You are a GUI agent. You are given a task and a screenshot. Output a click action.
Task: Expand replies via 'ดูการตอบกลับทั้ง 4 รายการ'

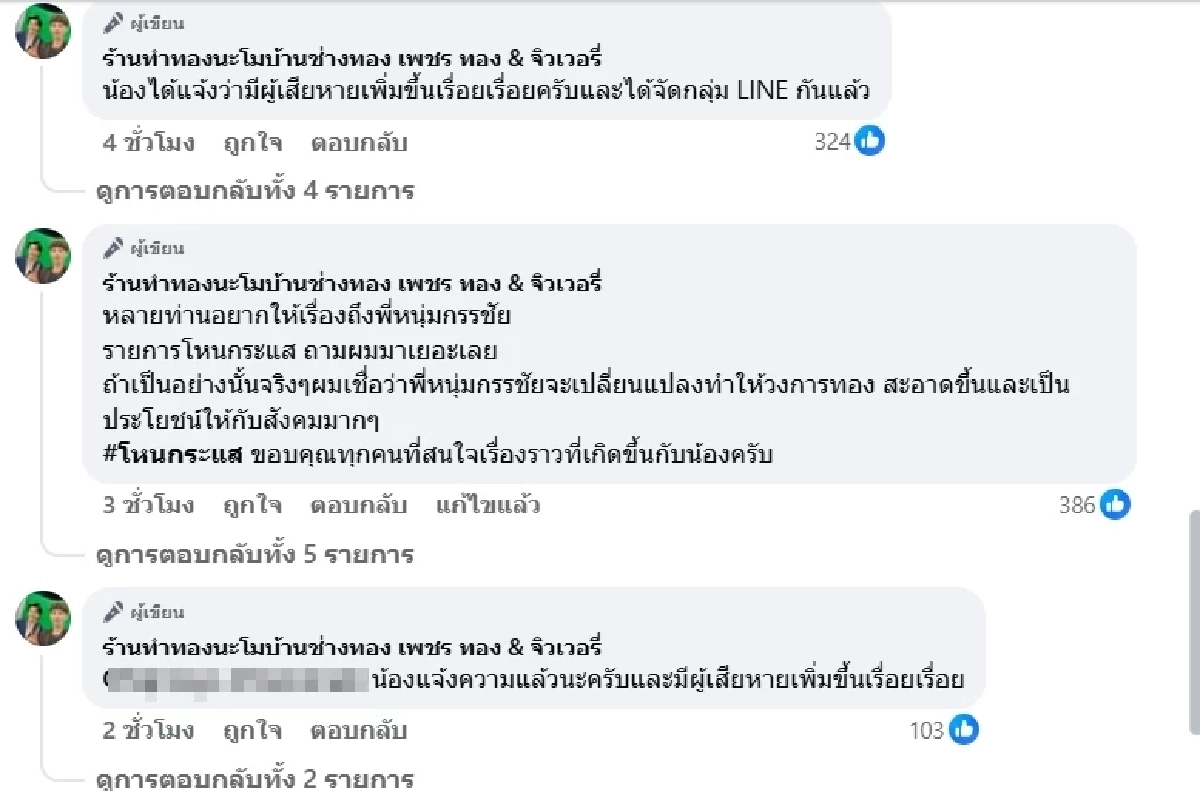point(255,192)
